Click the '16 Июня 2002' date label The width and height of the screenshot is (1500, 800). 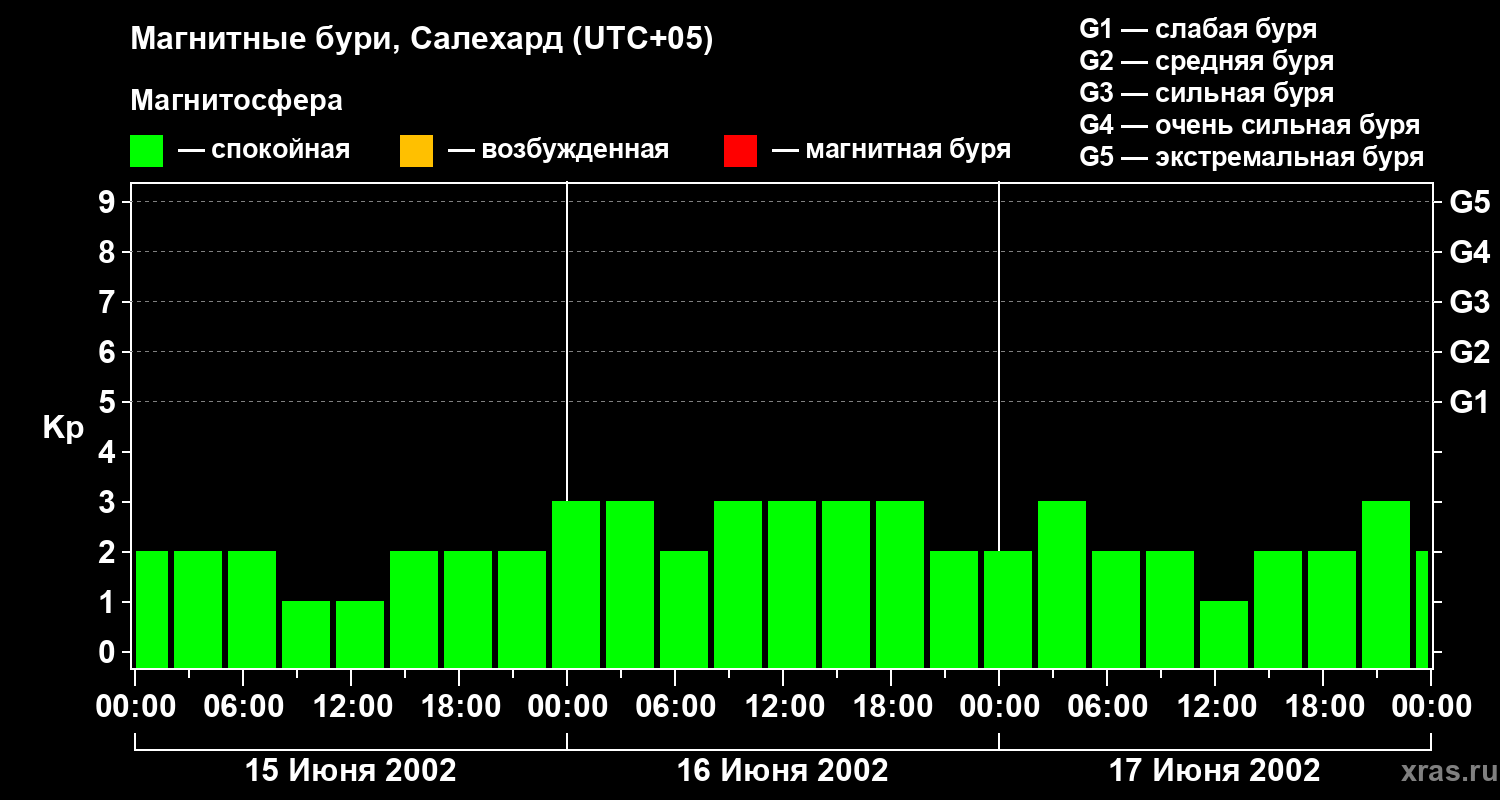click(x=783, y=771)
